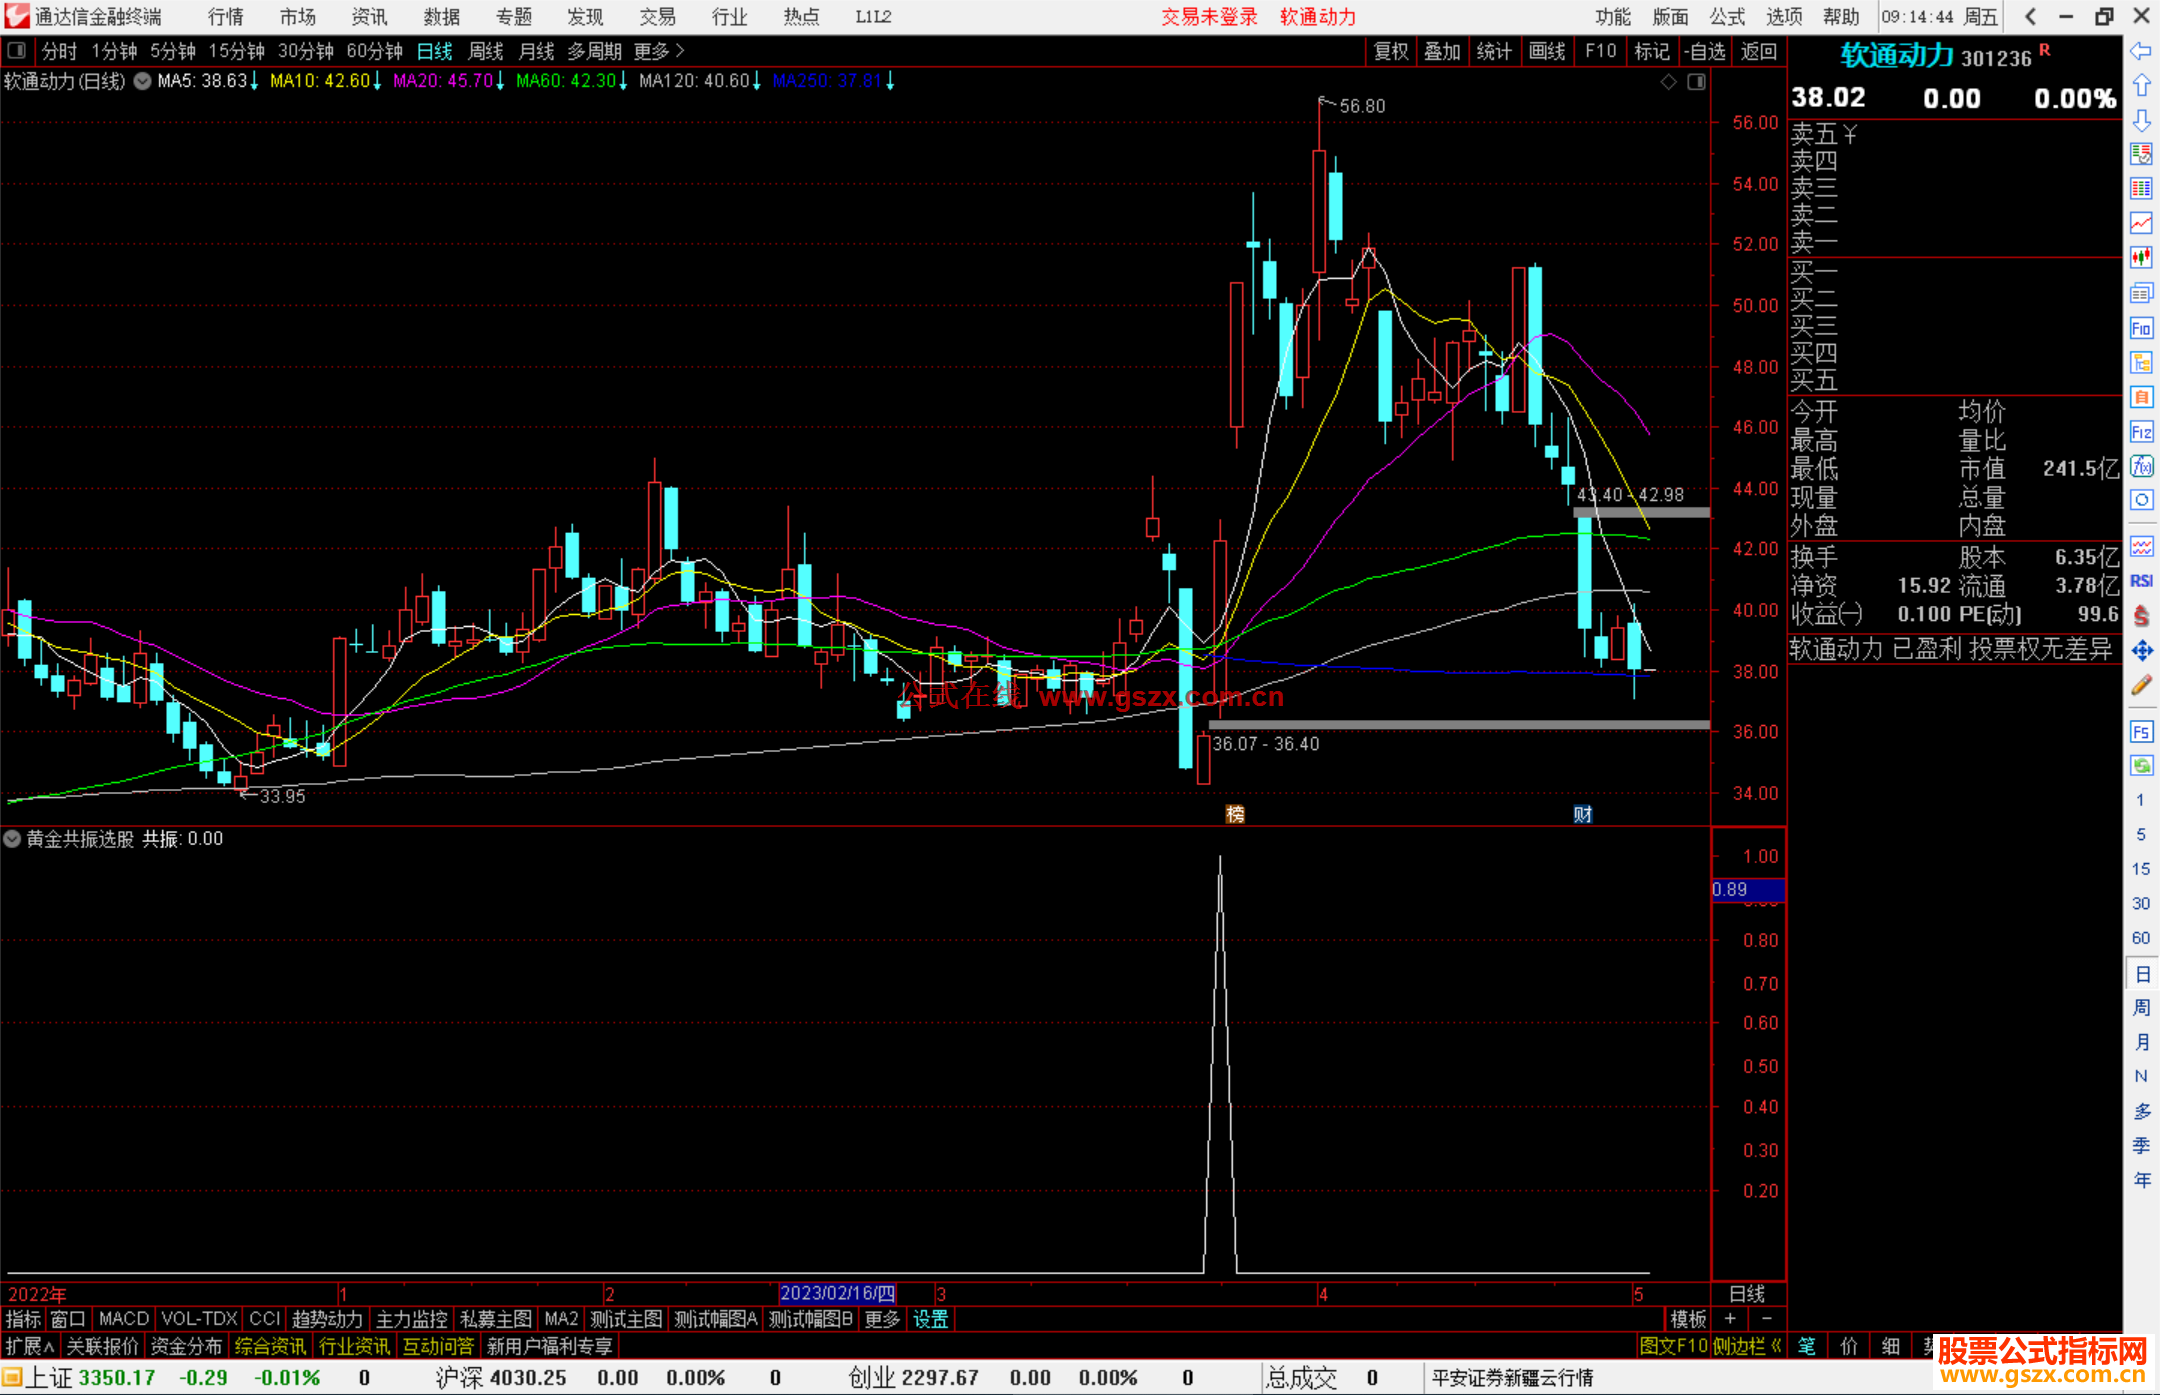
Task: Click the RSI indicator sidebar icon
Action: 2141,581
